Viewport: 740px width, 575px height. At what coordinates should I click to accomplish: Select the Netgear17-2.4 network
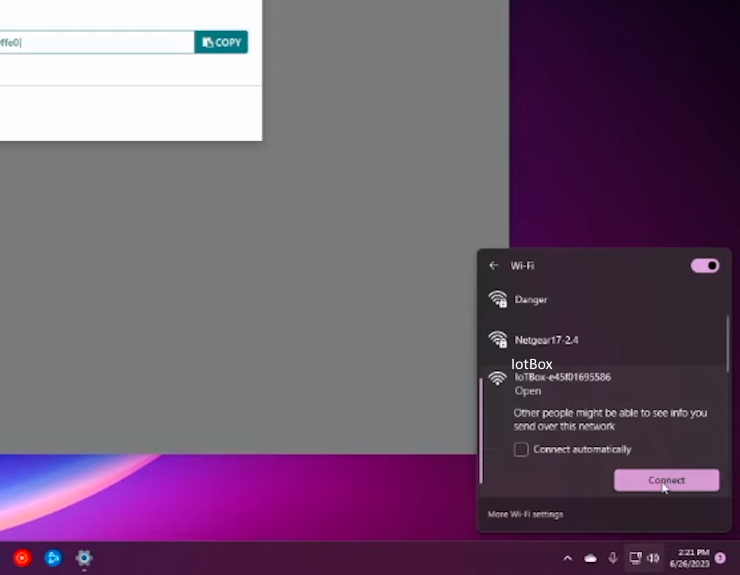(604, 340)
